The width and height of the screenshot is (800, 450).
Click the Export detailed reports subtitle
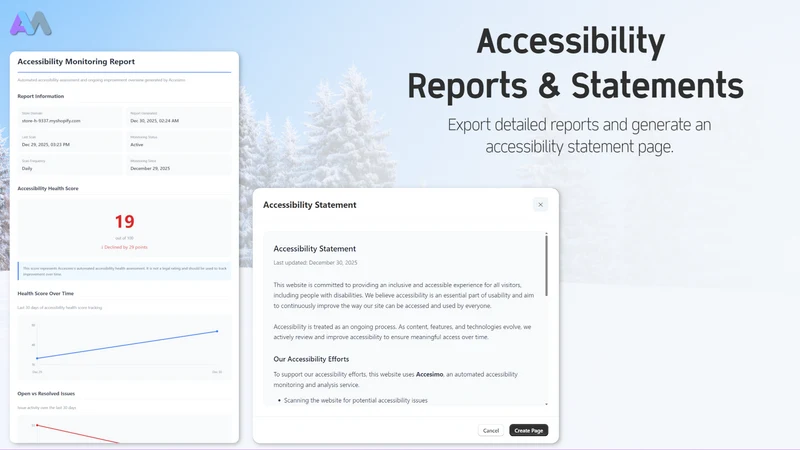coord(579,135)
